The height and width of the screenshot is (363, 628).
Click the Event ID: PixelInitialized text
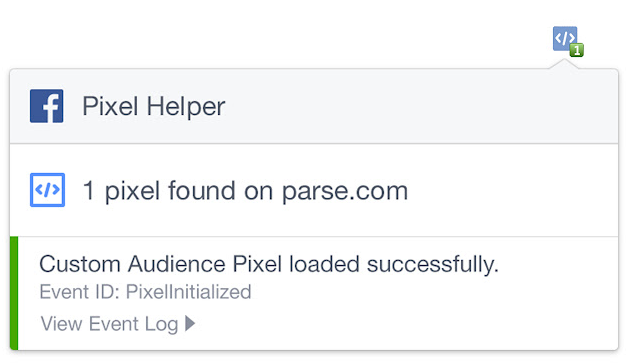[x=145, y=292]
